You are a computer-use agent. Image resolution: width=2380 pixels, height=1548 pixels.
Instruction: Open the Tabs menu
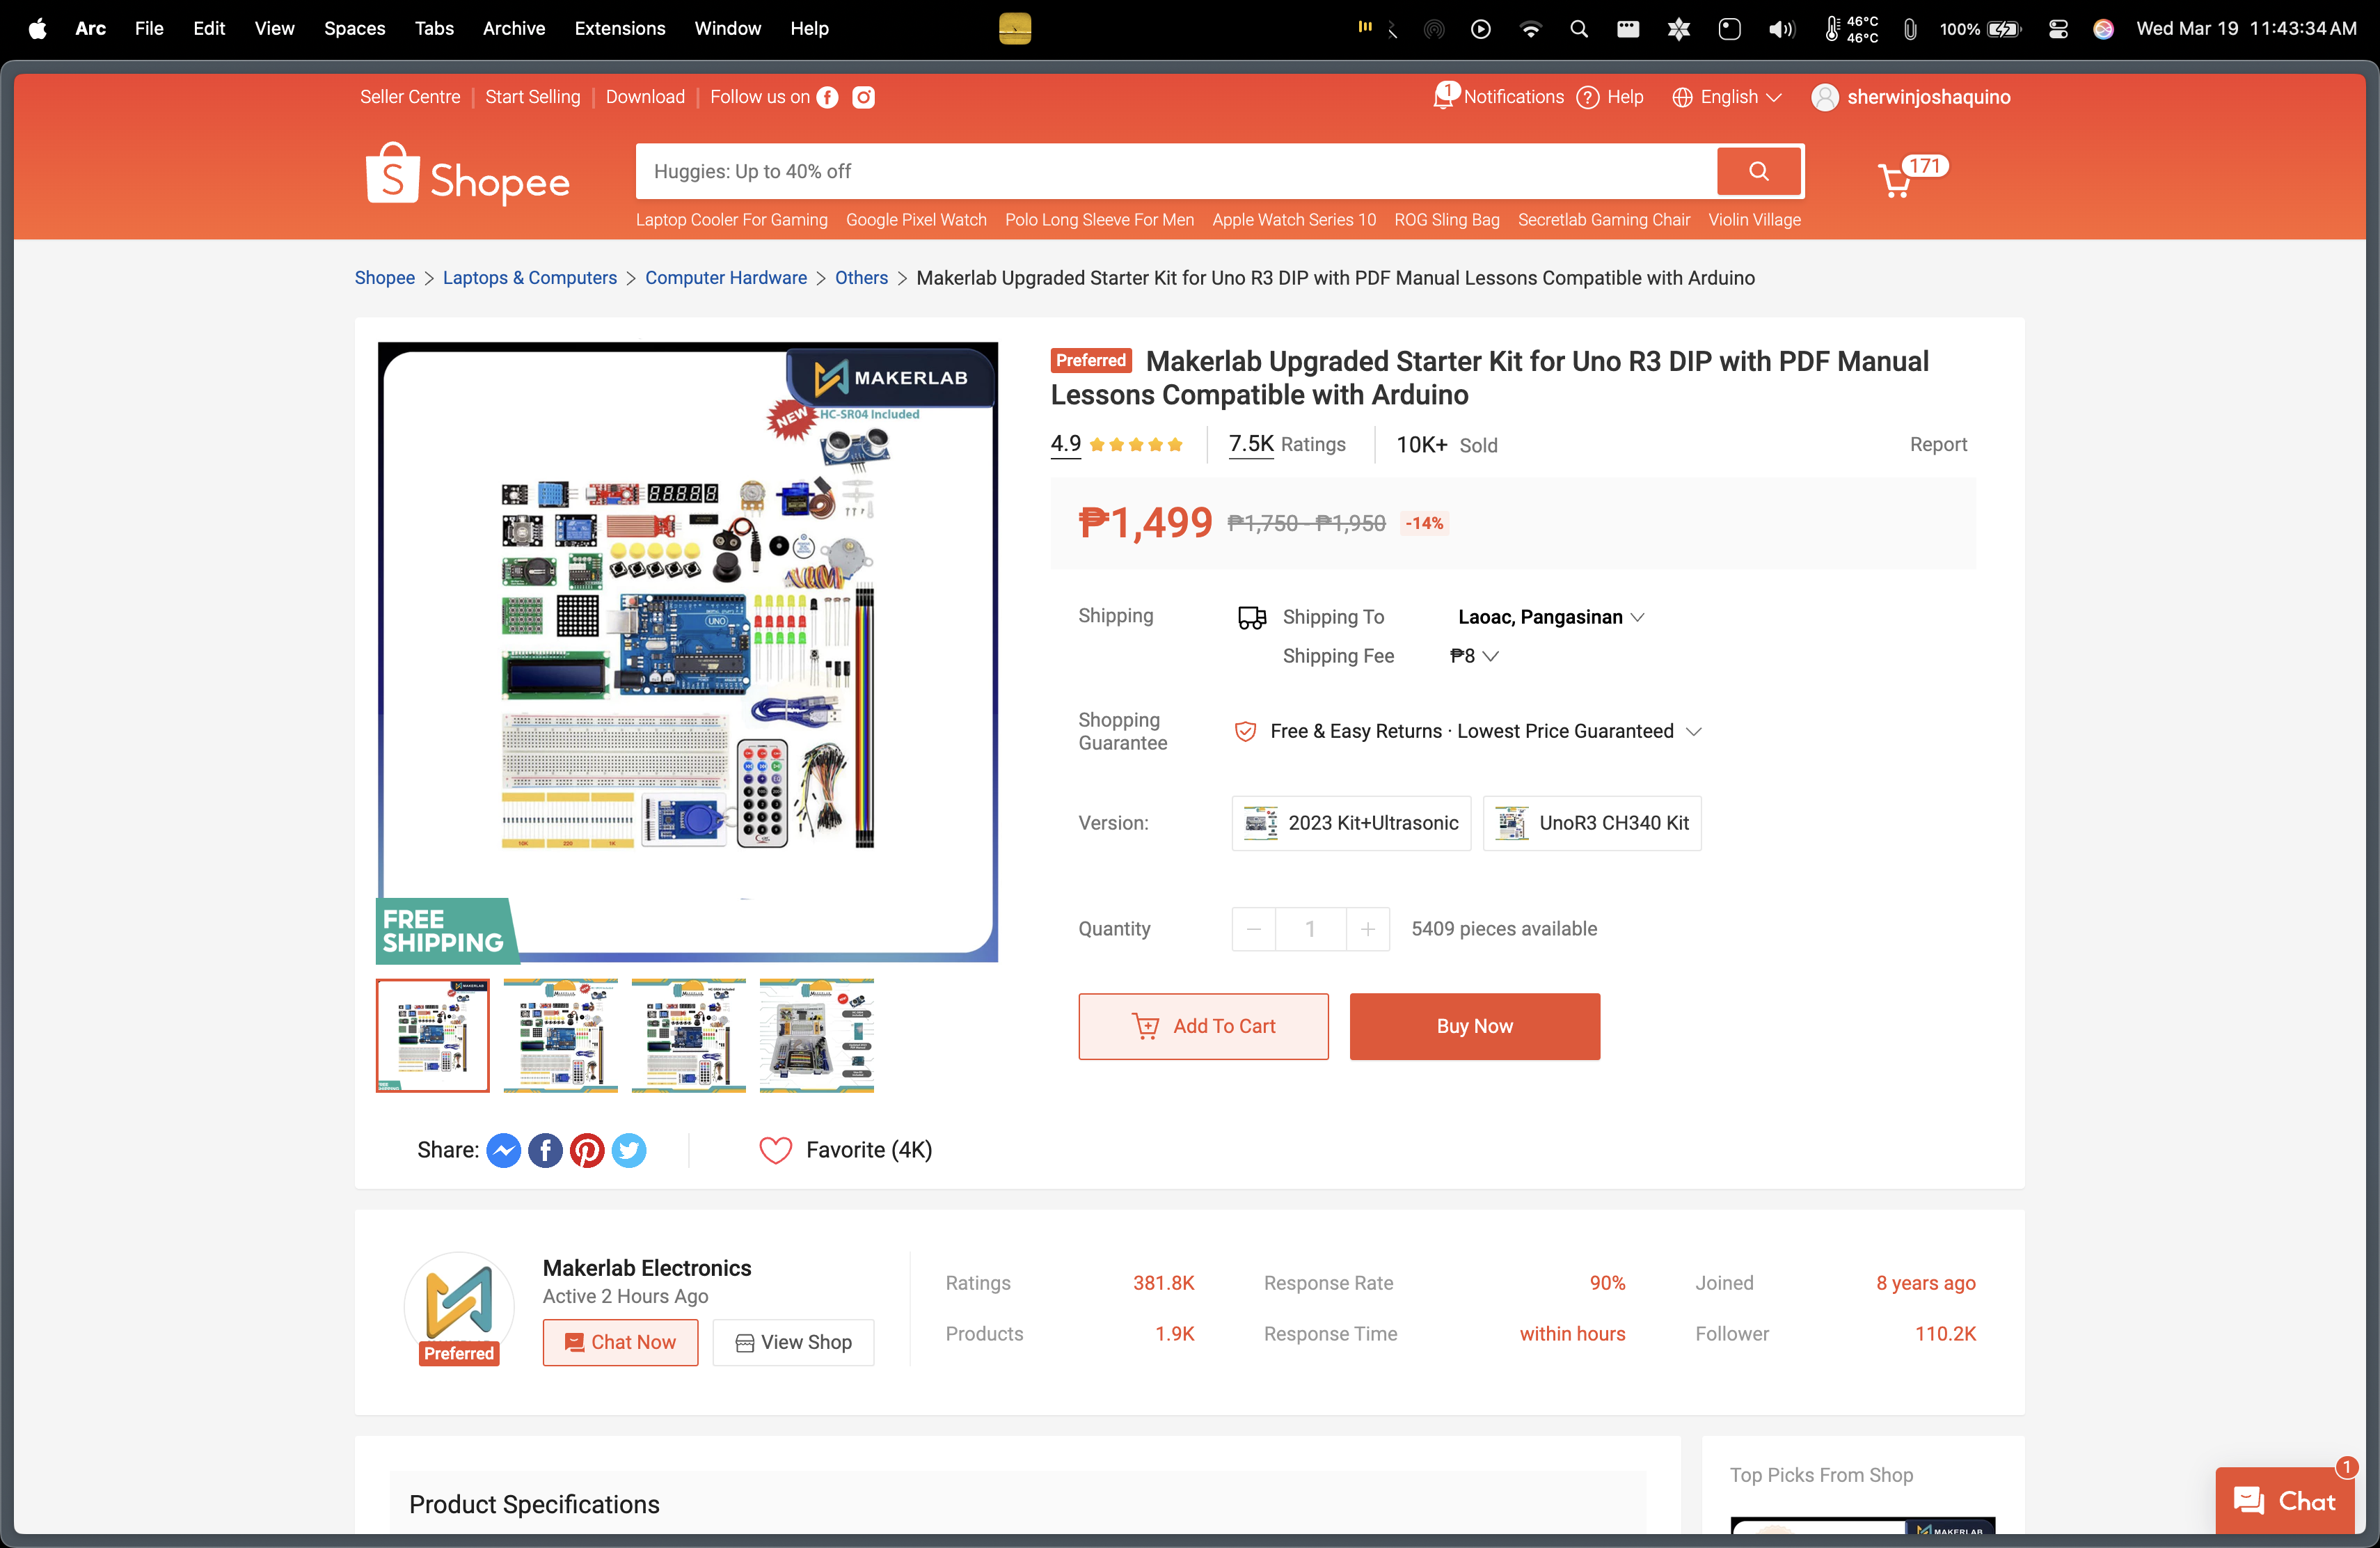[x=434, y=28]
